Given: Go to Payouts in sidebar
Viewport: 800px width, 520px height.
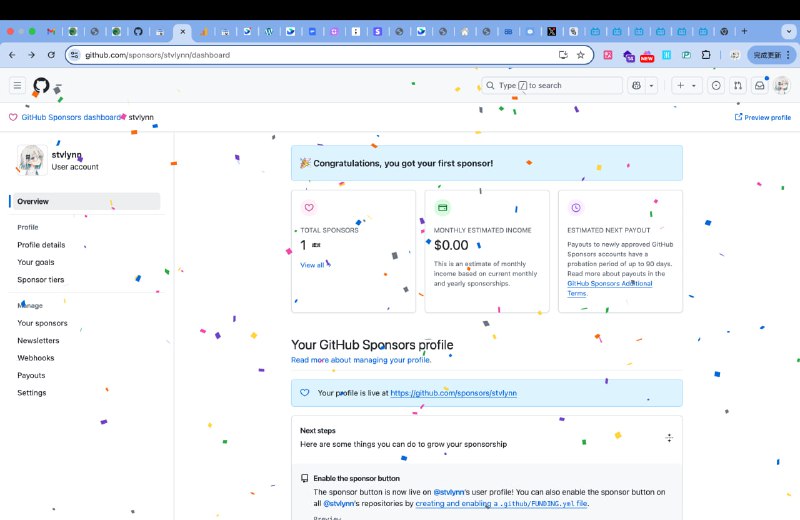Looking at the screenshot, I should (31, 376).
